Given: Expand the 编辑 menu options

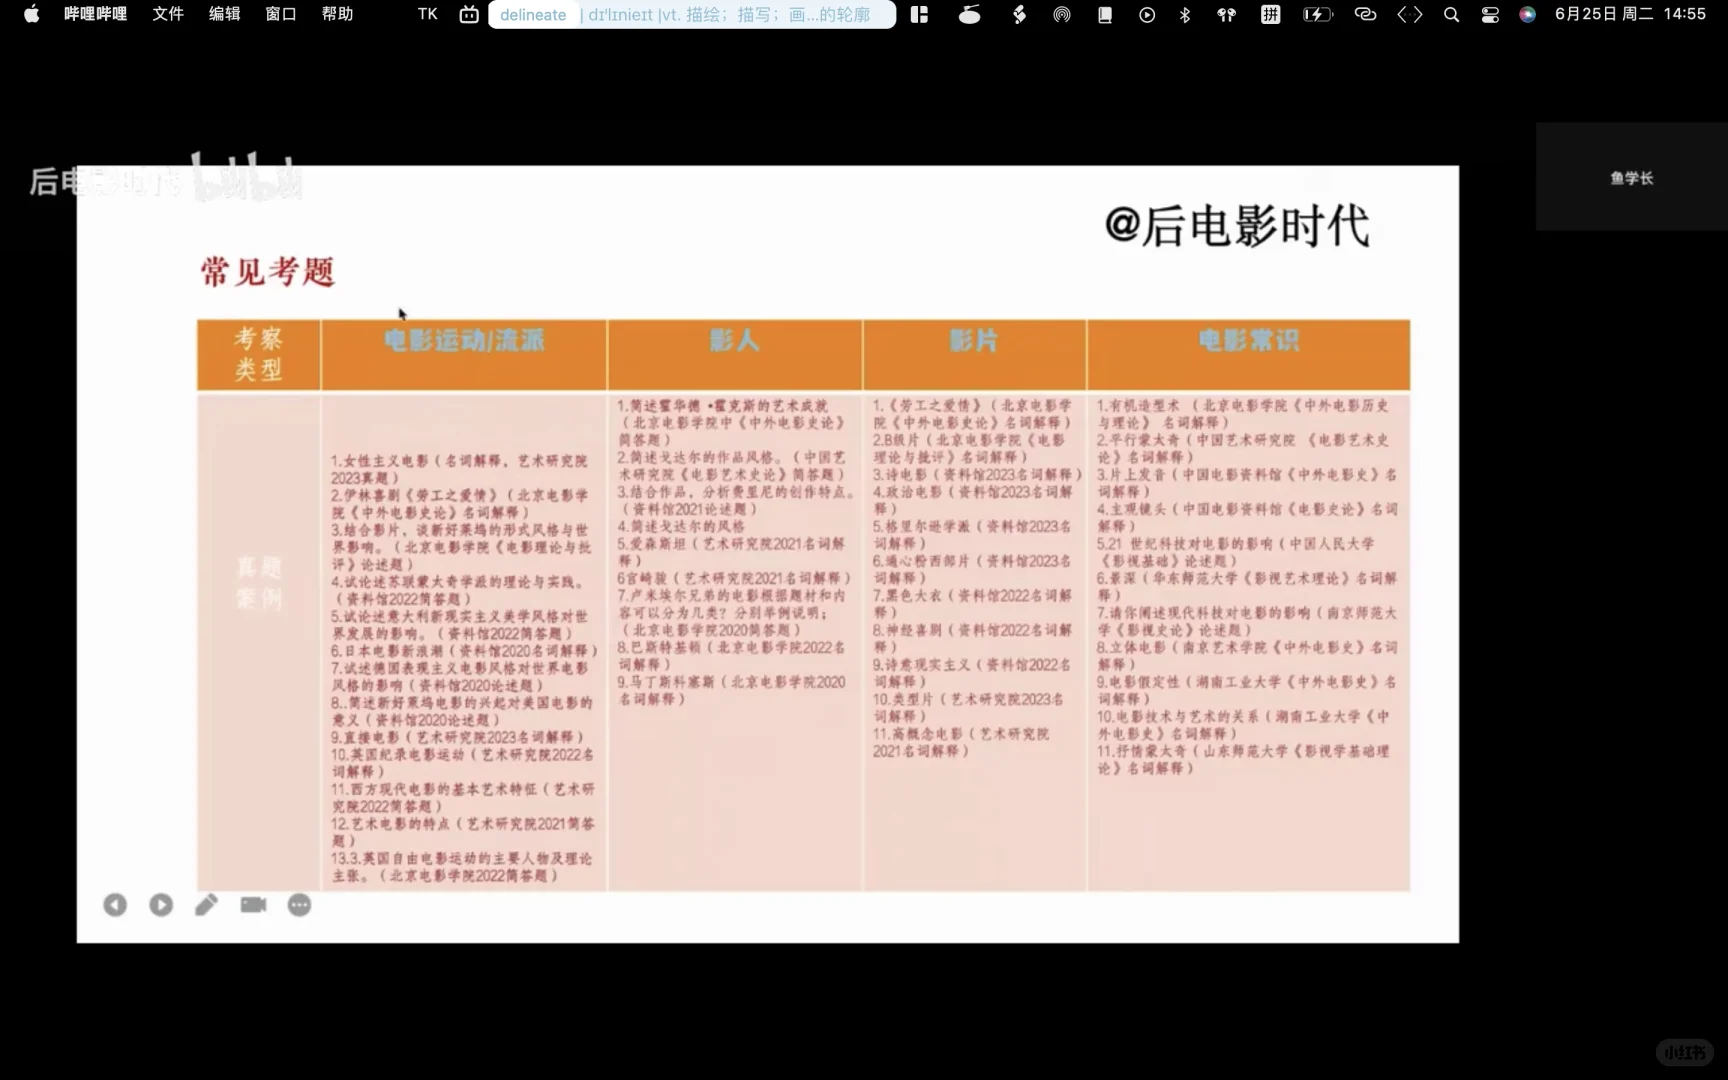Looking at the screenshot, I should tap(224, 14).
